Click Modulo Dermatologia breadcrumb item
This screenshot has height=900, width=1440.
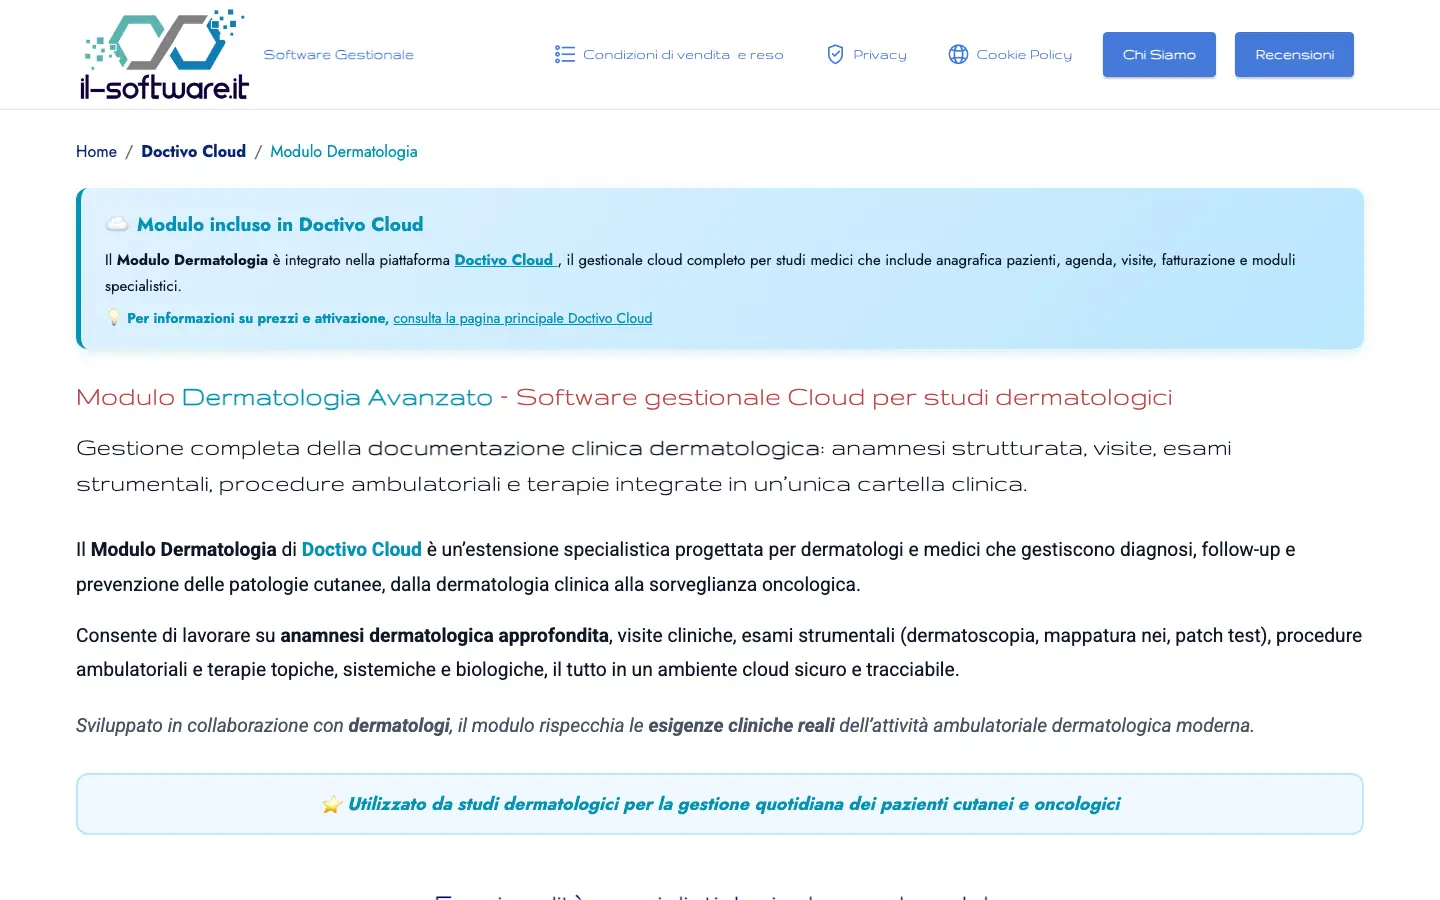click(x=344, y=151)
